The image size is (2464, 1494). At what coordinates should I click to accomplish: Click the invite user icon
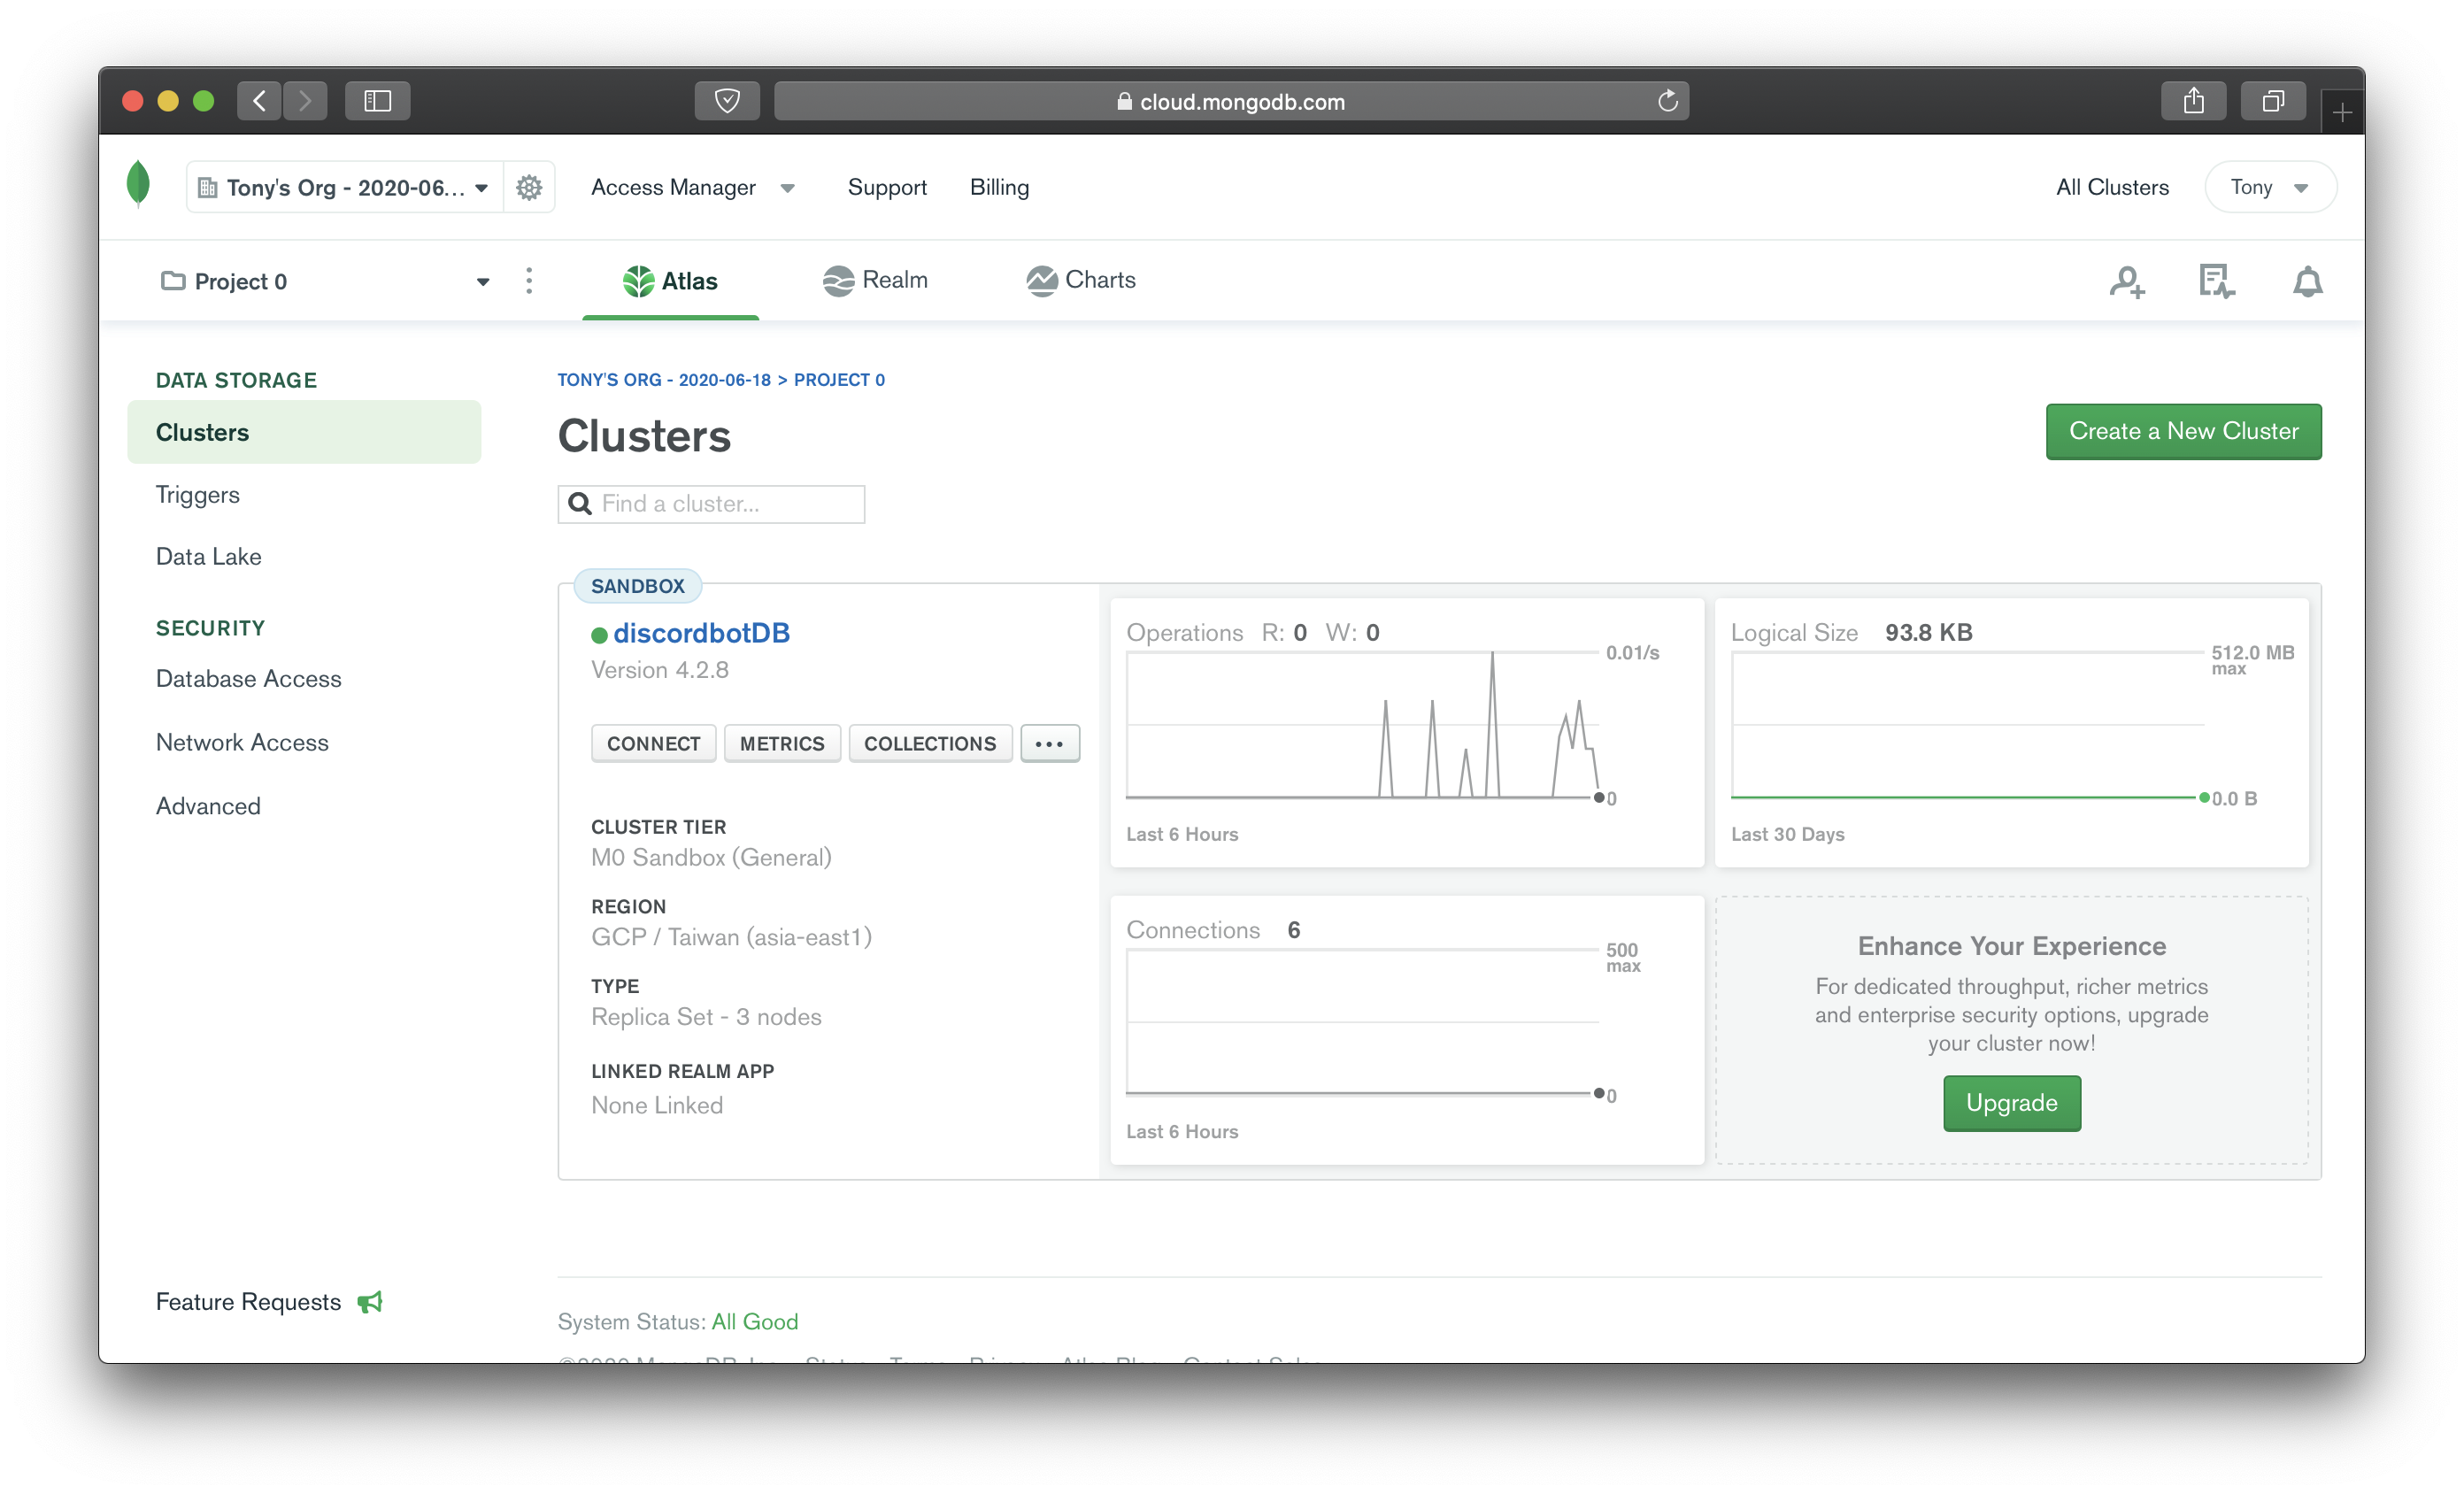[x=2127, y=282]
